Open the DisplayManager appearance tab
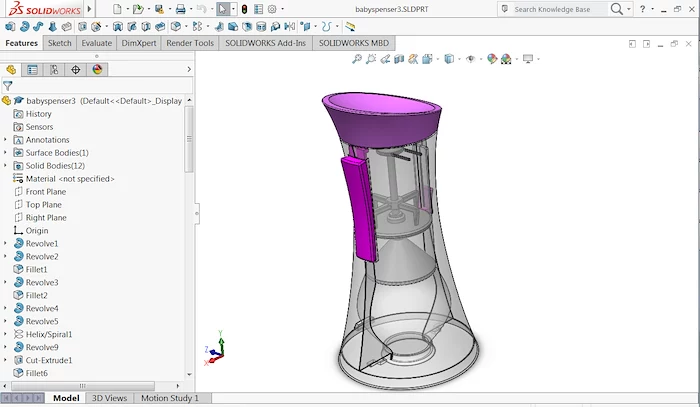 (97, 69)
